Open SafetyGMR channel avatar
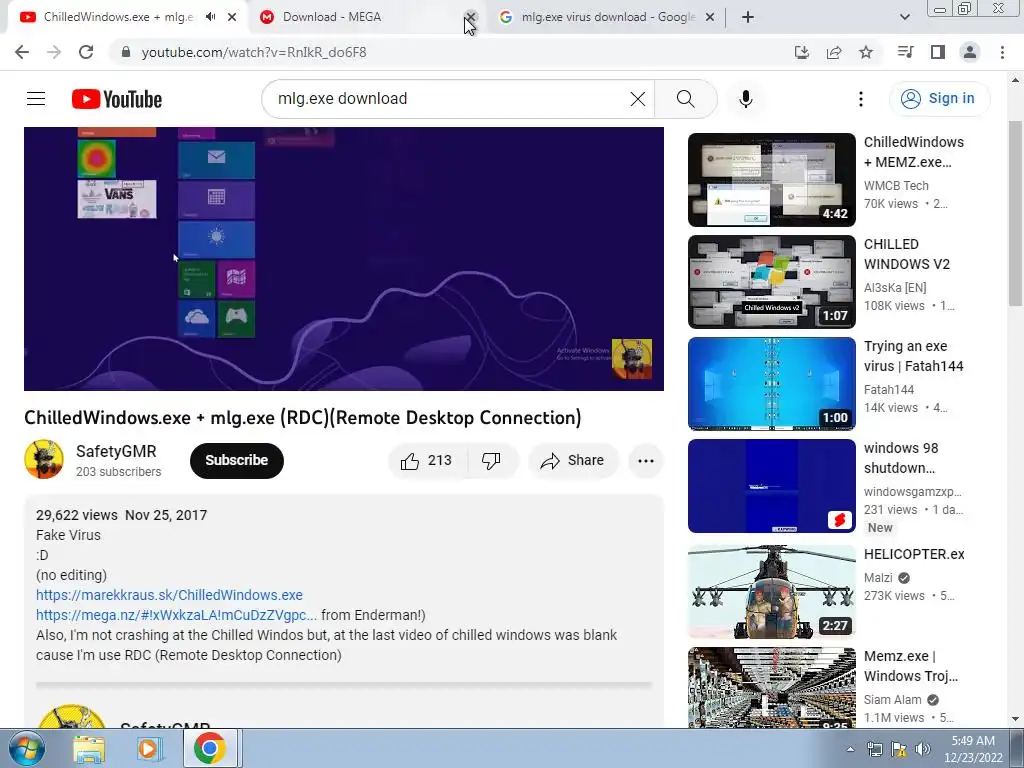 [x=44, y=459]
